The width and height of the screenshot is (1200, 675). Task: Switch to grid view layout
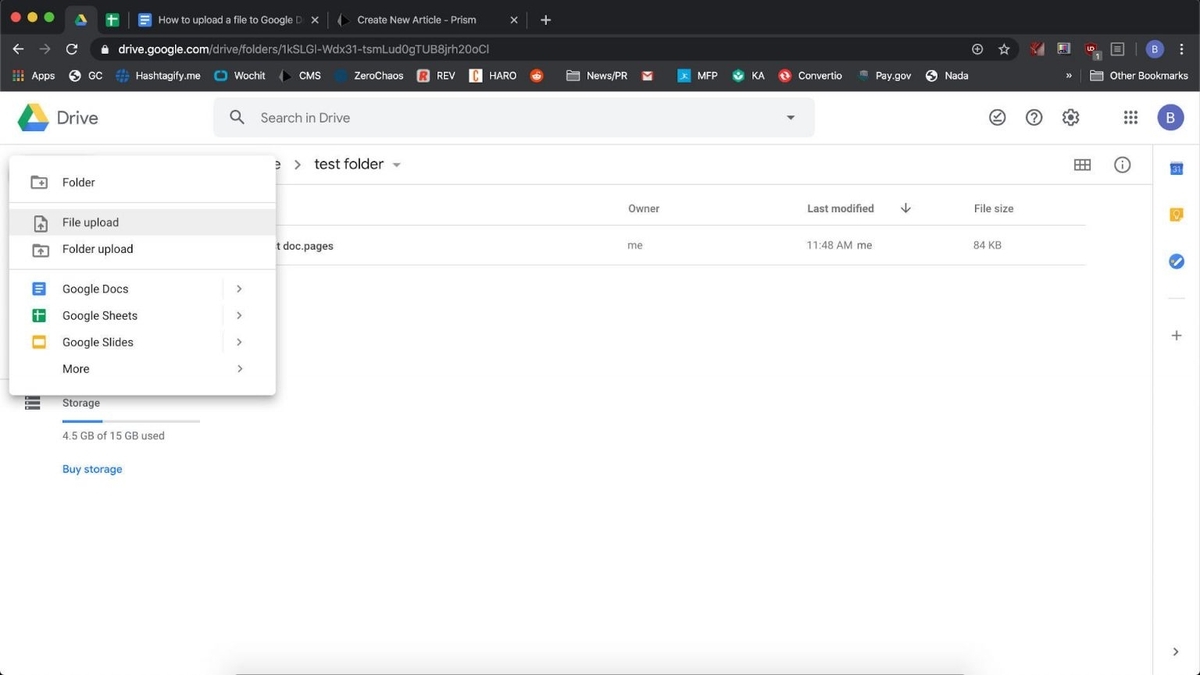[x=1082, y=164]
